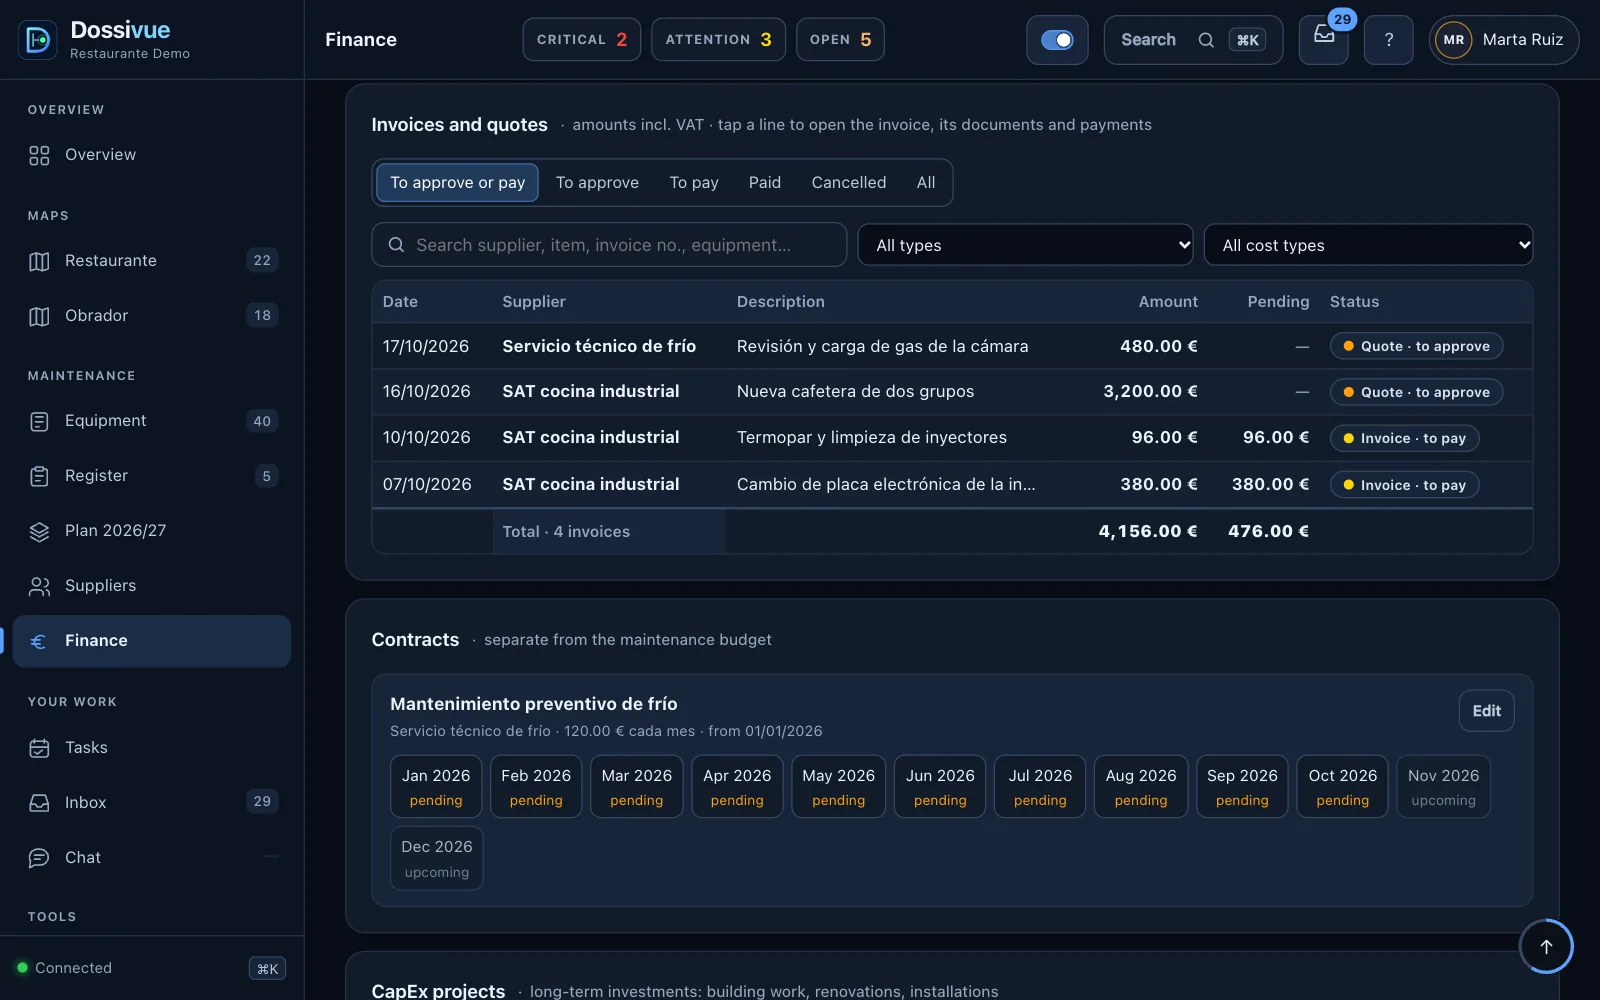
Task: Click the Suppliers people icon
Action: [x=39, y=586]
